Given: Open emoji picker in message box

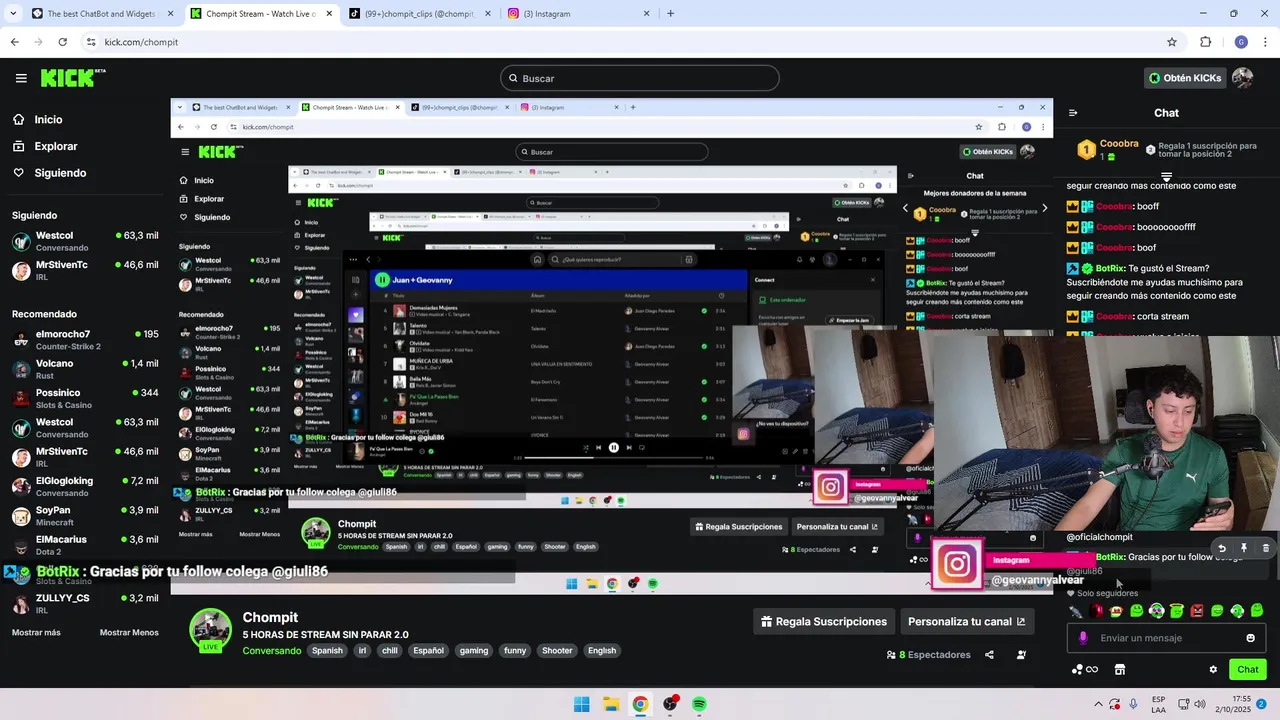Looking at the screenshot, I should [1250, 638].
